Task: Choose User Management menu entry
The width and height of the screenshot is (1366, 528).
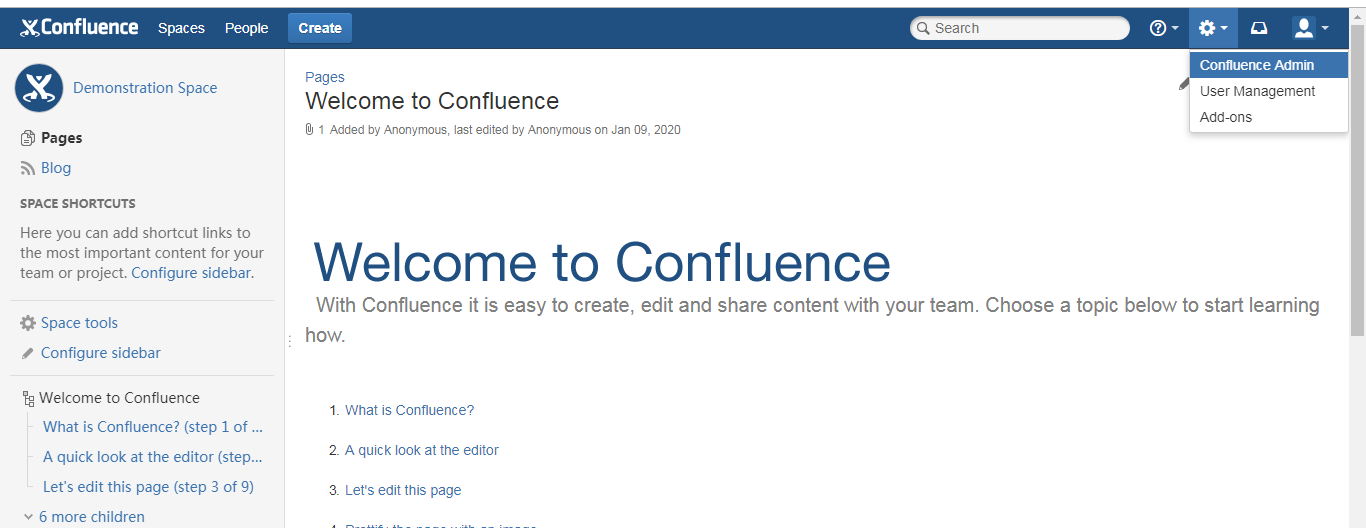Action: click(x=1269, y=91)
